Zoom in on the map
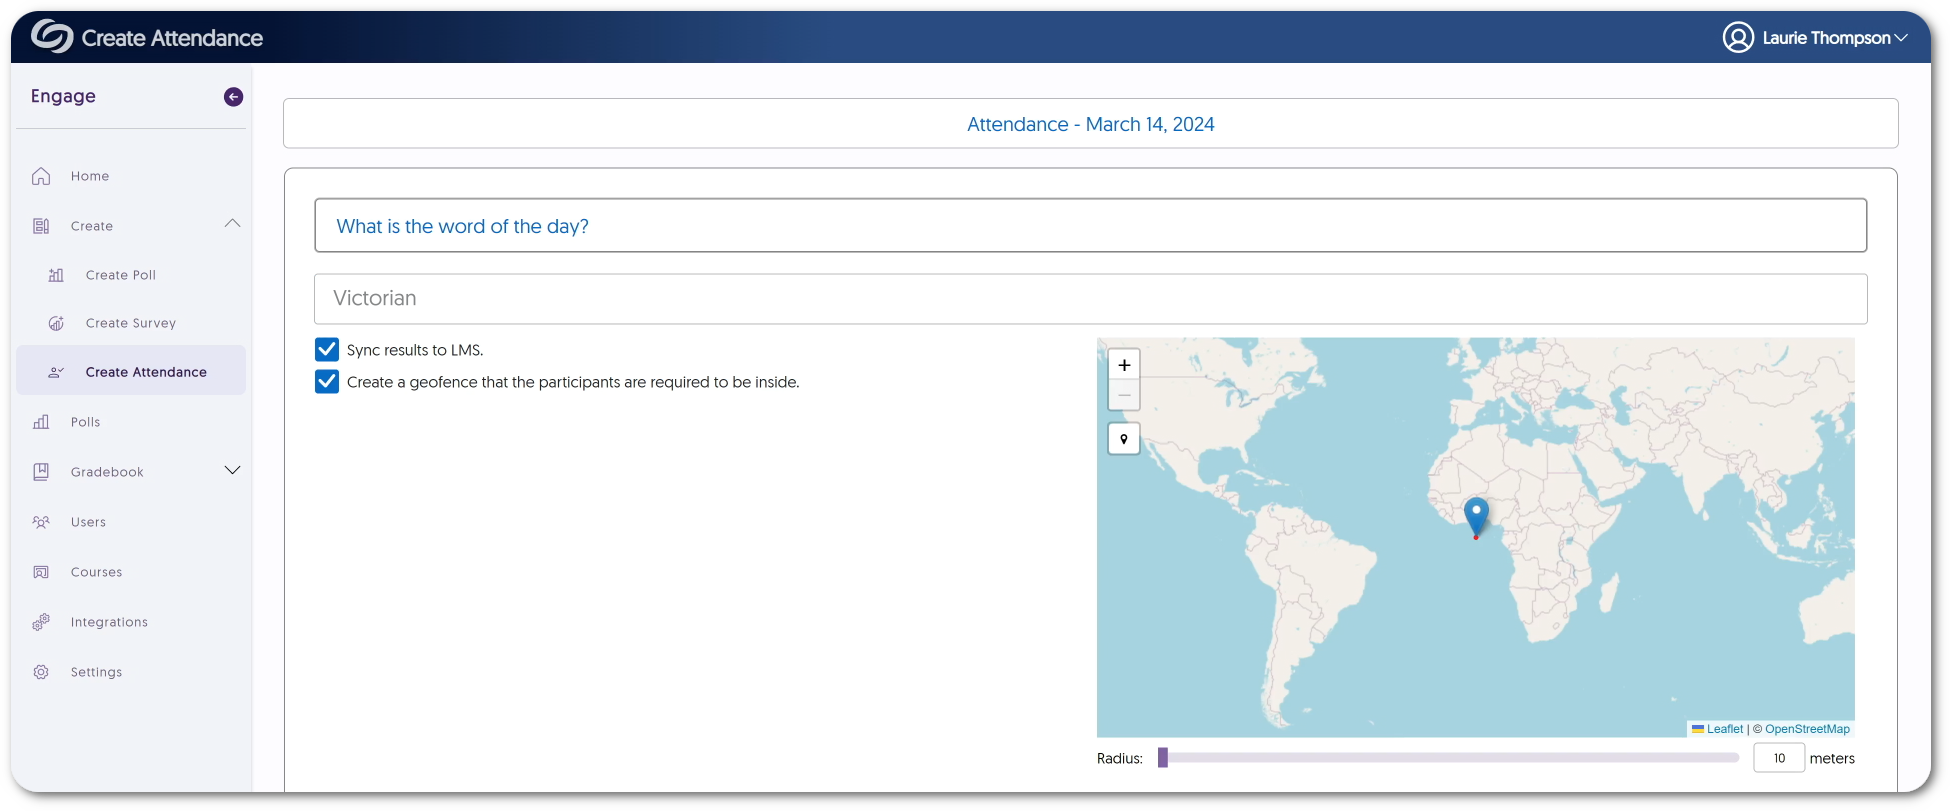The width and height of the screenshot is (1950, 811). 1124,365
